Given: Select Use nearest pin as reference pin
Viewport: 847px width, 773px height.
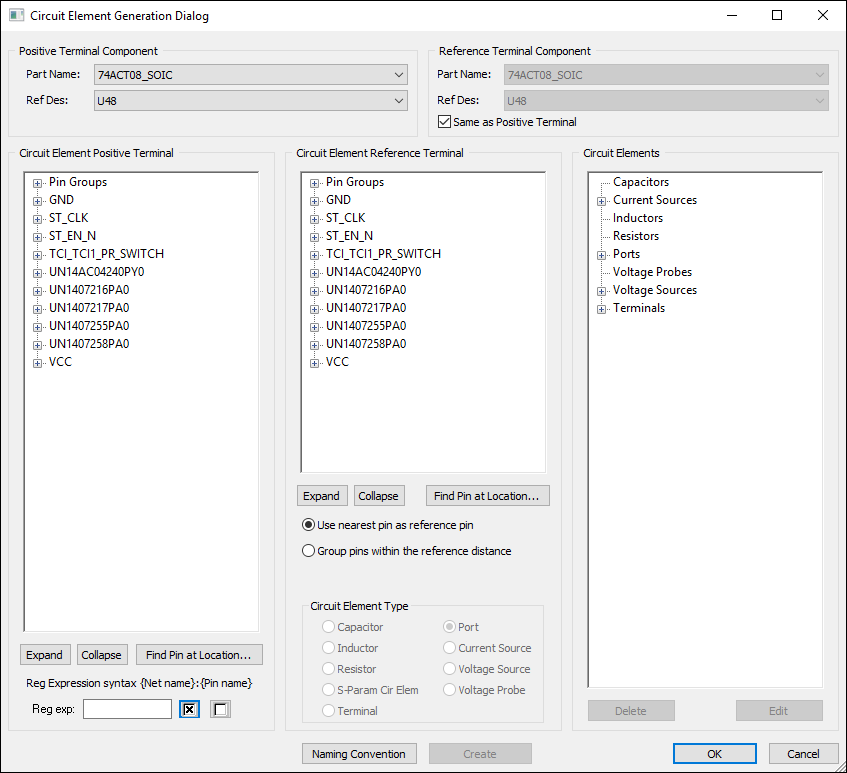Looking at the screenshot, I should 308,525.
